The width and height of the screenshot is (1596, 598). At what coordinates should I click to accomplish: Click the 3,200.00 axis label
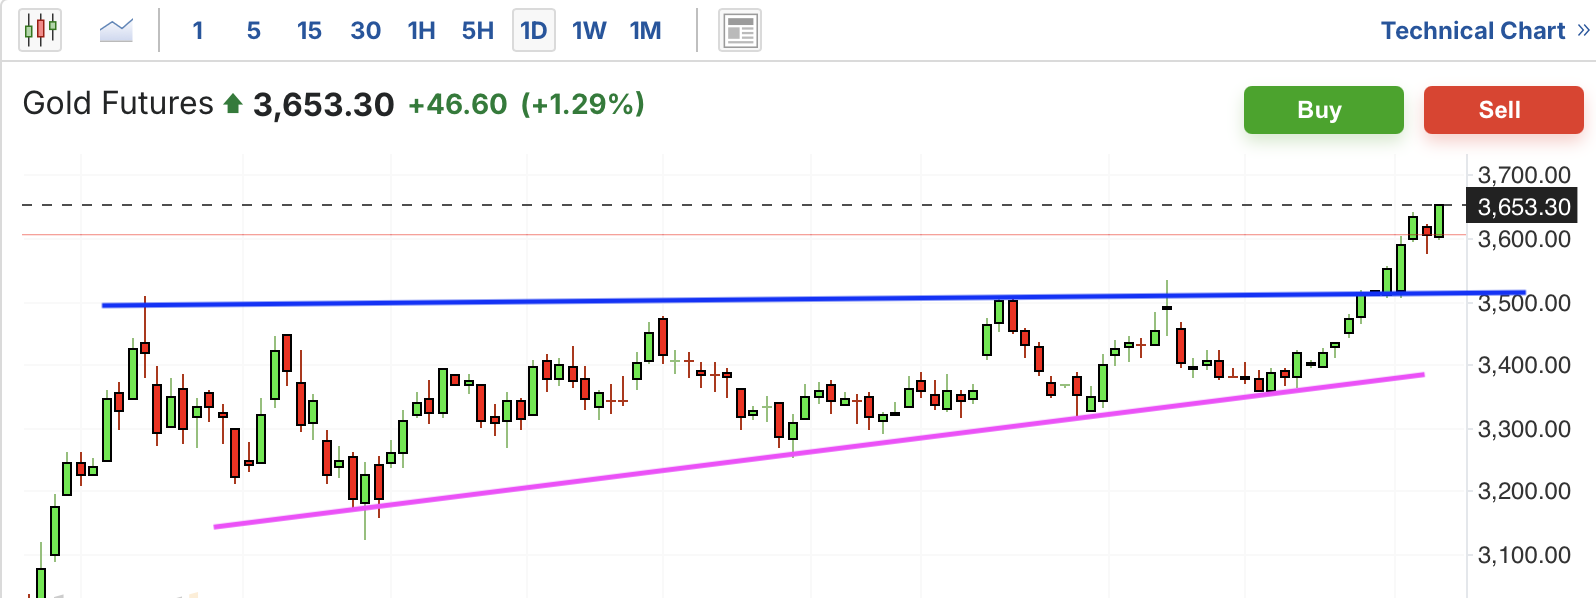[x=1524, y=491]
